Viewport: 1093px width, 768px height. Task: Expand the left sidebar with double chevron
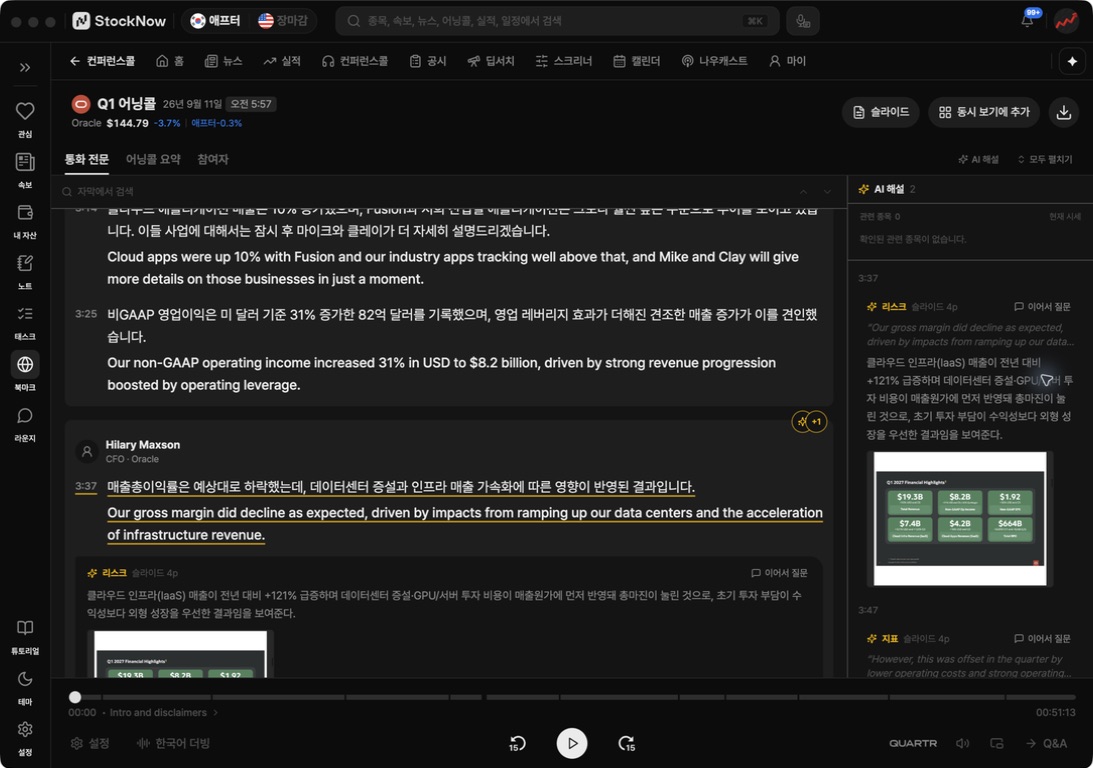coord(25,68)
